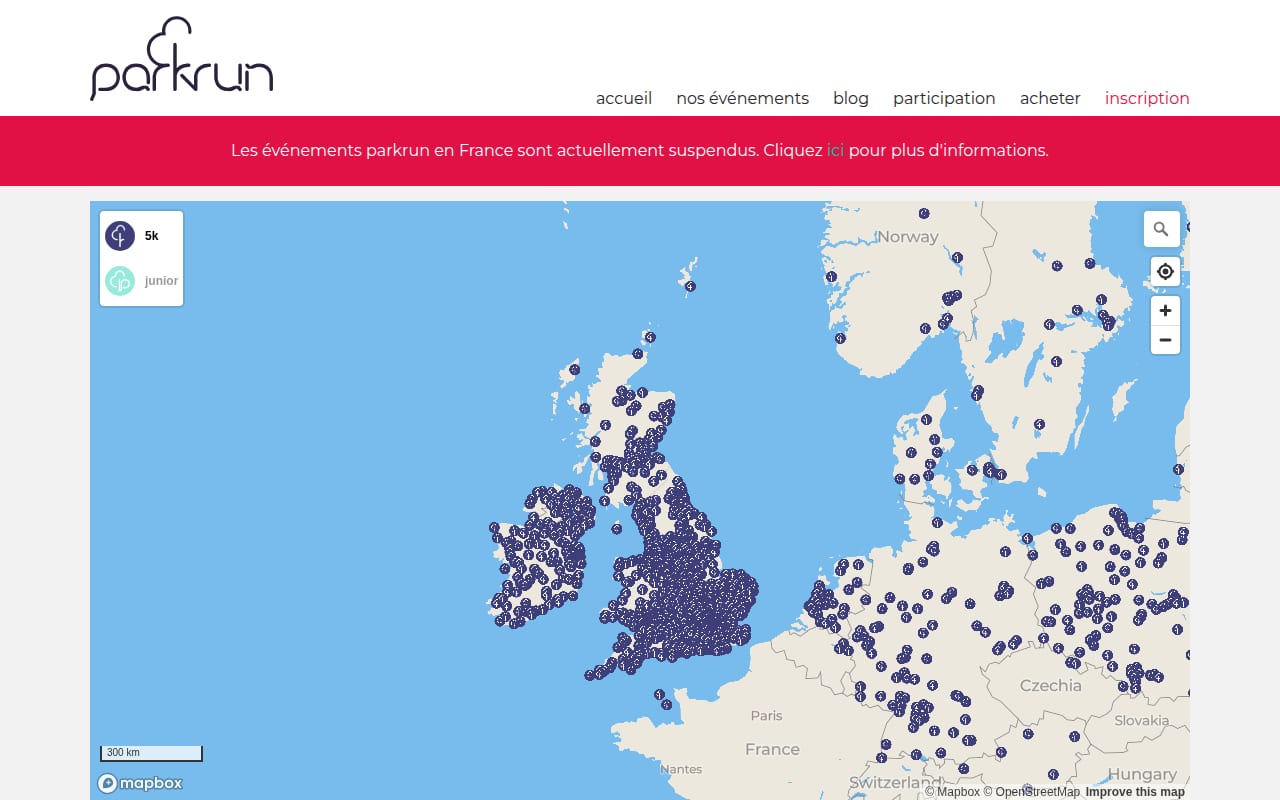Viewport: 1280px width, 800px height.
Task: Open the map search magnifier button
Action: 1161,229
